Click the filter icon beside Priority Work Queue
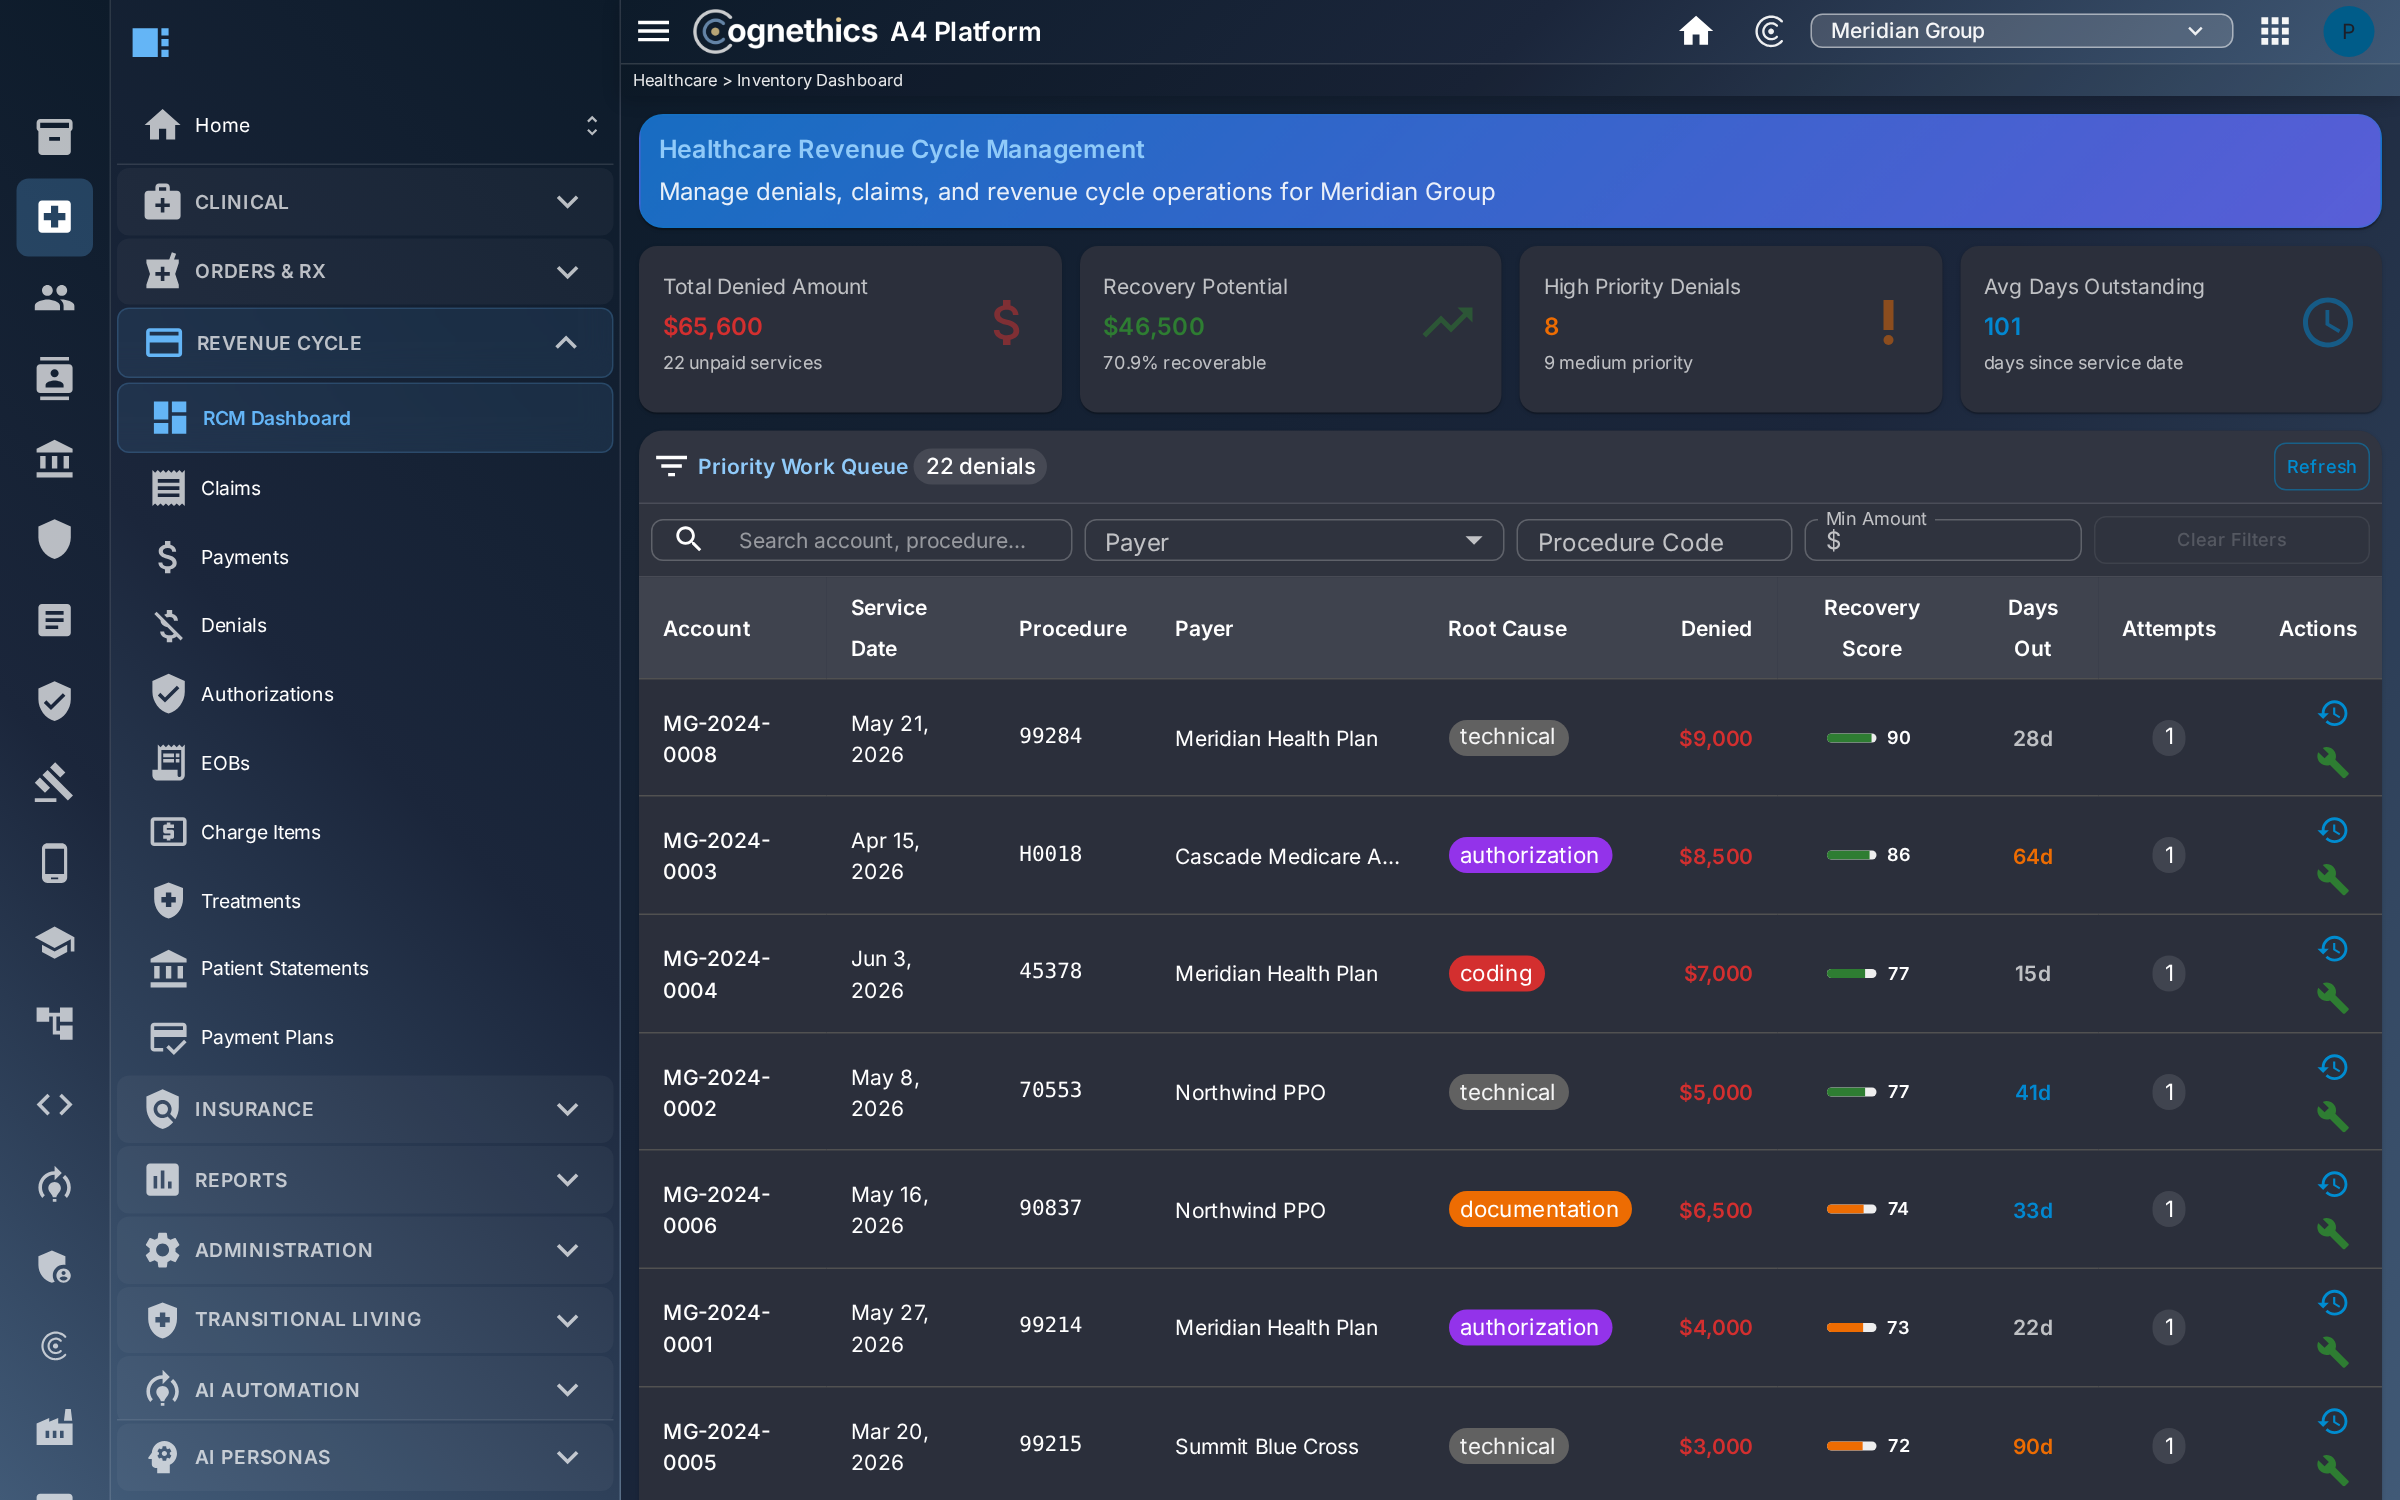Image resolution: width=2400 pixels, height=1500 pixels. [671, 466]
